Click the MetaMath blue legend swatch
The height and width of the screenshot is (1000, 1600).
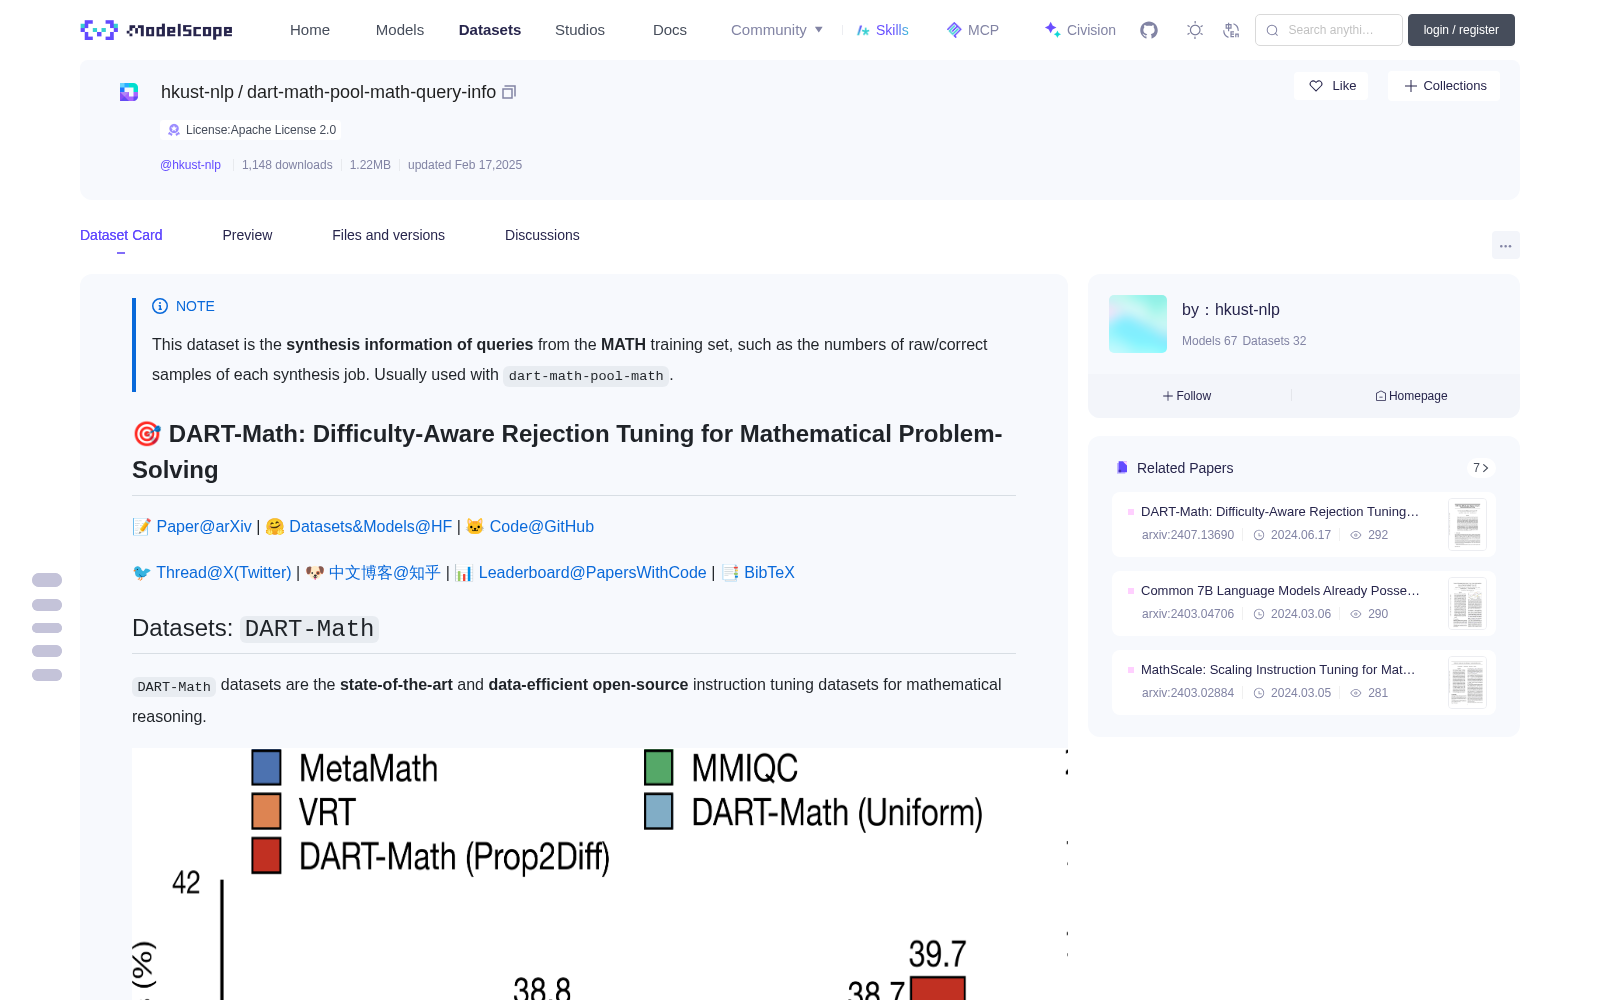tap(266, 767)
